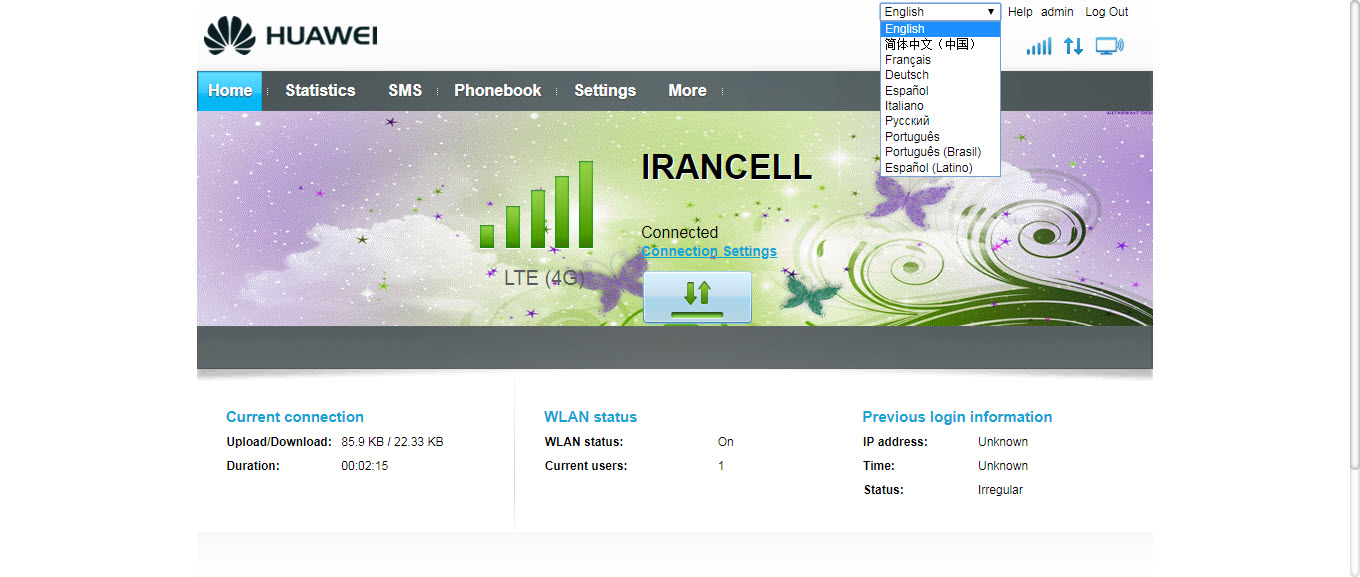Viewport: 1360px width, 577px height.
Task: Click the Duration label
Action: 253,466
